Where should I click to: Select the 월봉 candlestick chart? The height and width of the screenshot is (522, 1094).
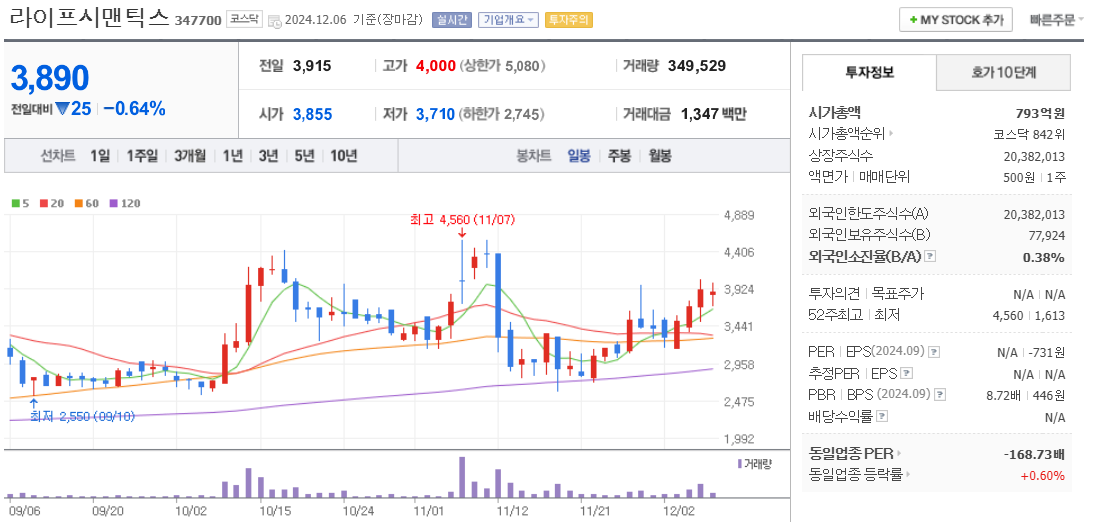tap(659, 156)
